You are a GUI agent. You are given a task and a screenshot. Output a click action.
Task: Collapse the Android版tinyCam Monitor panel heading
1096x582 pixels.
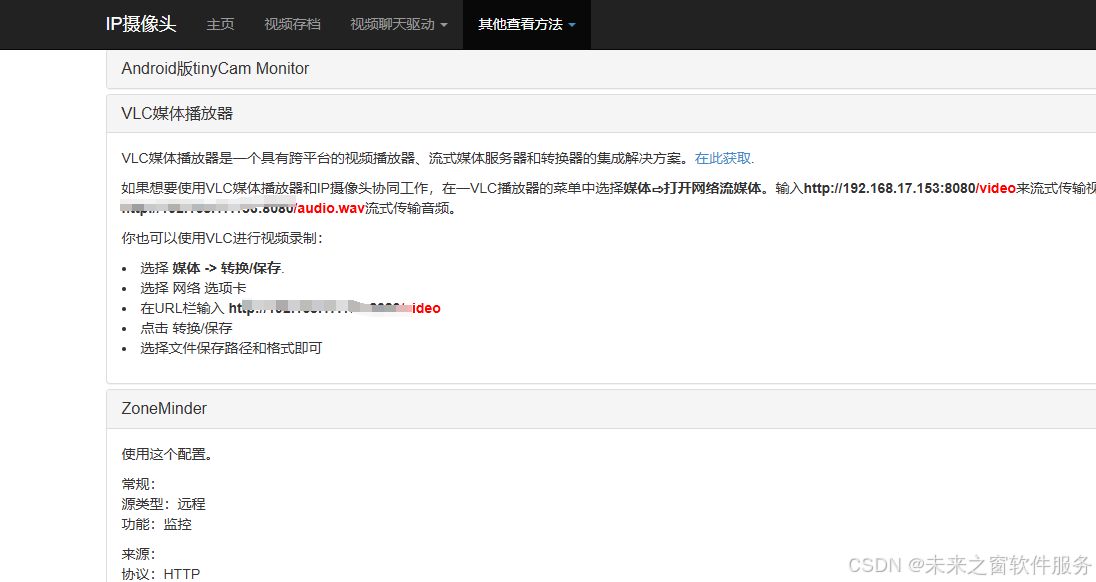[601, 68]
